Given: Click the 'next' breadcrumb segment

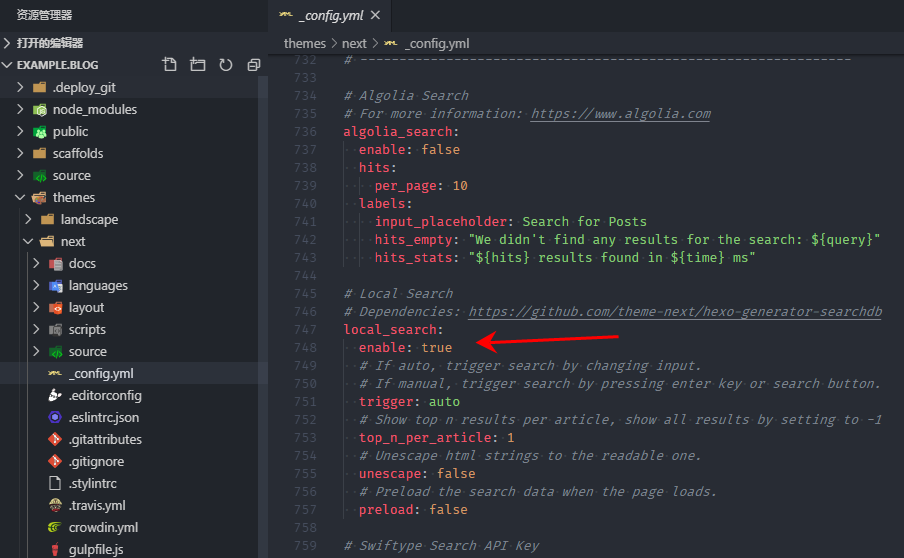Looking at the screenshot, I should (354, 43).
